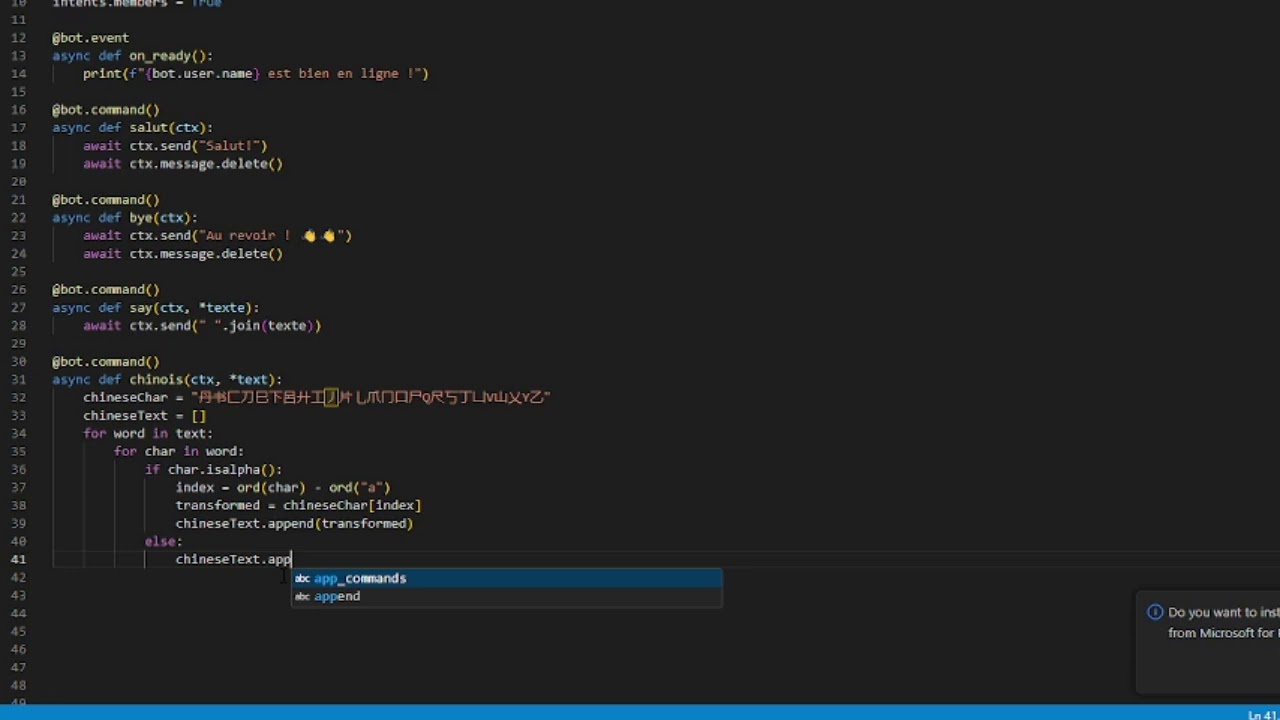Click line number 27 in the gutter
The image size is (1280, 720).
[x=18, y=307]
